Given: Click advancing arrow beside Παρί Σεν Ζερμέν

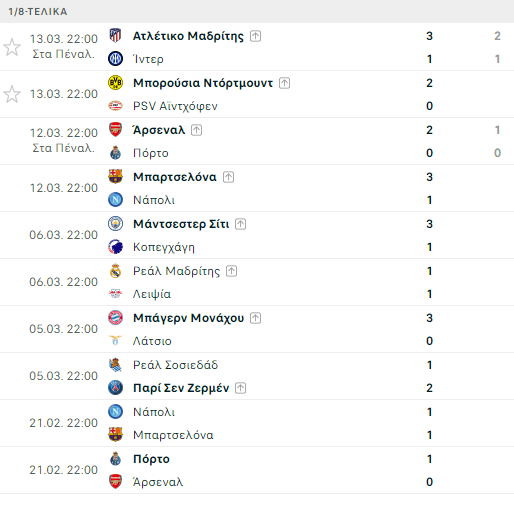Looking at the screenshot, I should pyautogui.click(x=240, y=388).
